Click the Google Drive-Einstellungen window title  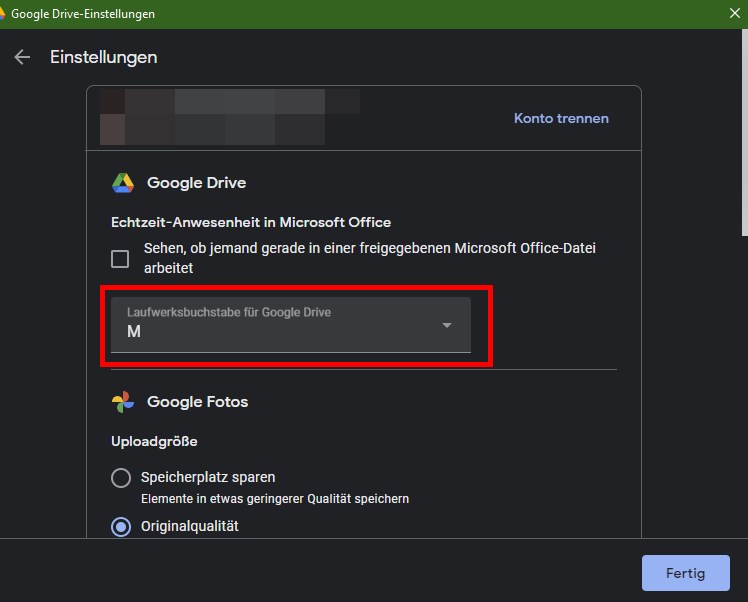click(83, 14)
